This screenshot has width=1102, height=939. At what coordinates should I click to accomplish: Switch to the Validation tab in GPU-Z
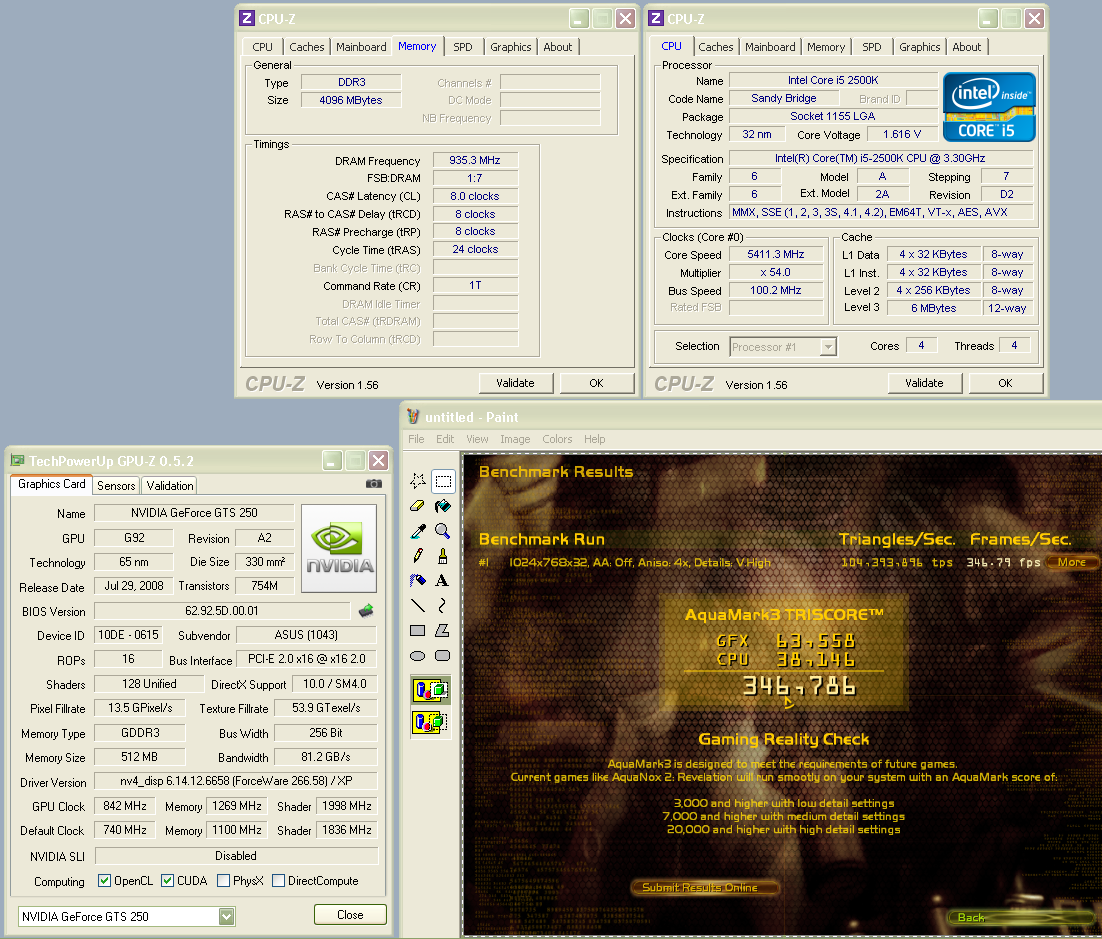(169, 486)
